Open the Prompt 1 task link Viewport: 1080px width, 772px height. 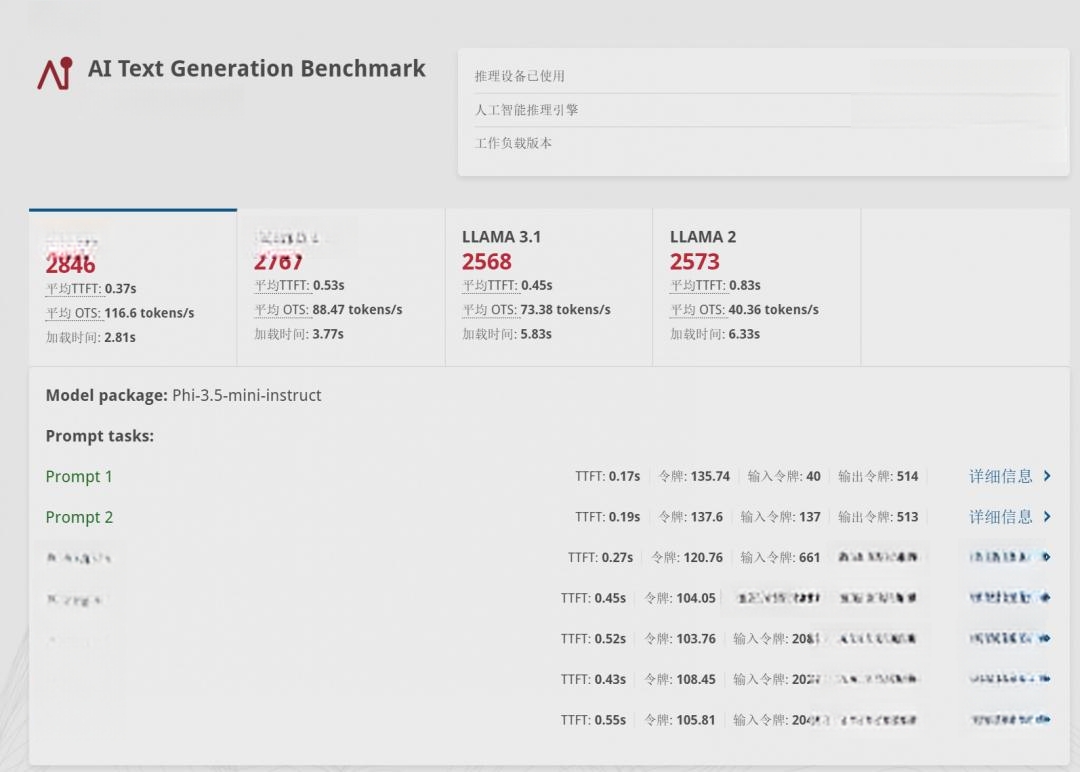click(x=79, y=477)
